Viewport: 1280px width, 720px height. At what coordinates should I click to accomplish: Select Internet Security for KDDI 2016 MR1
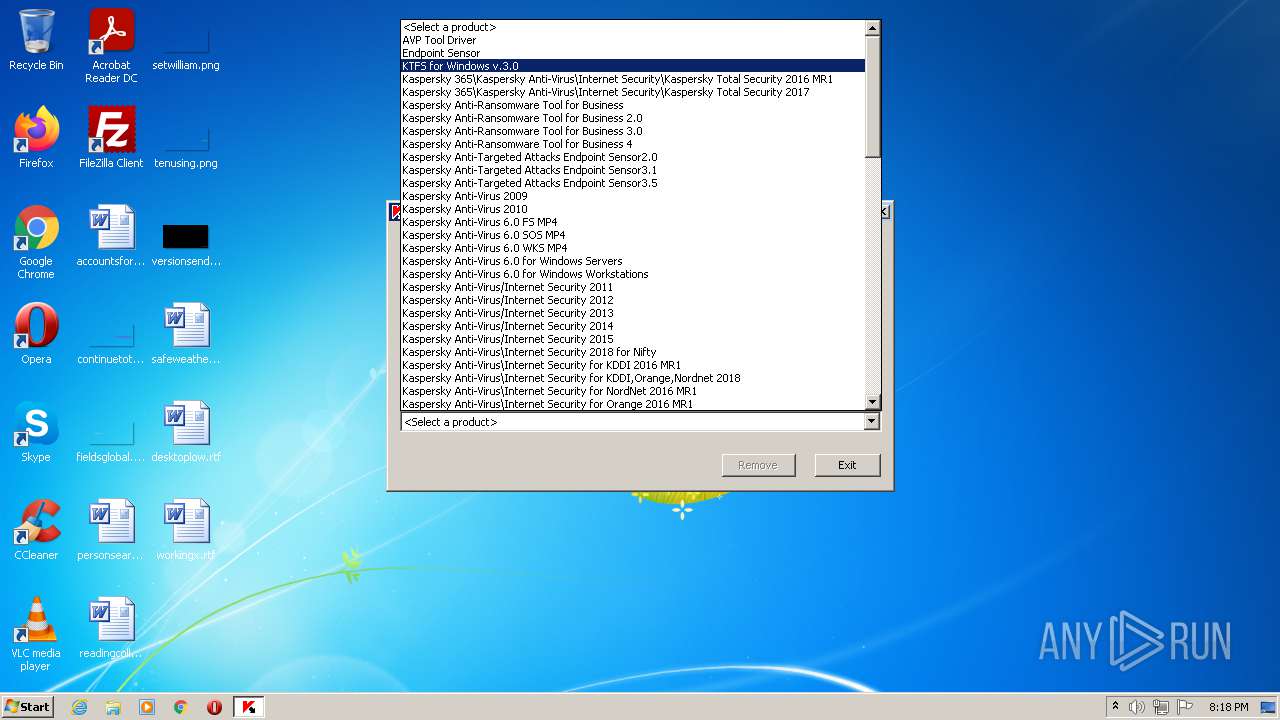pyautogui.click(x=632, y=365)
